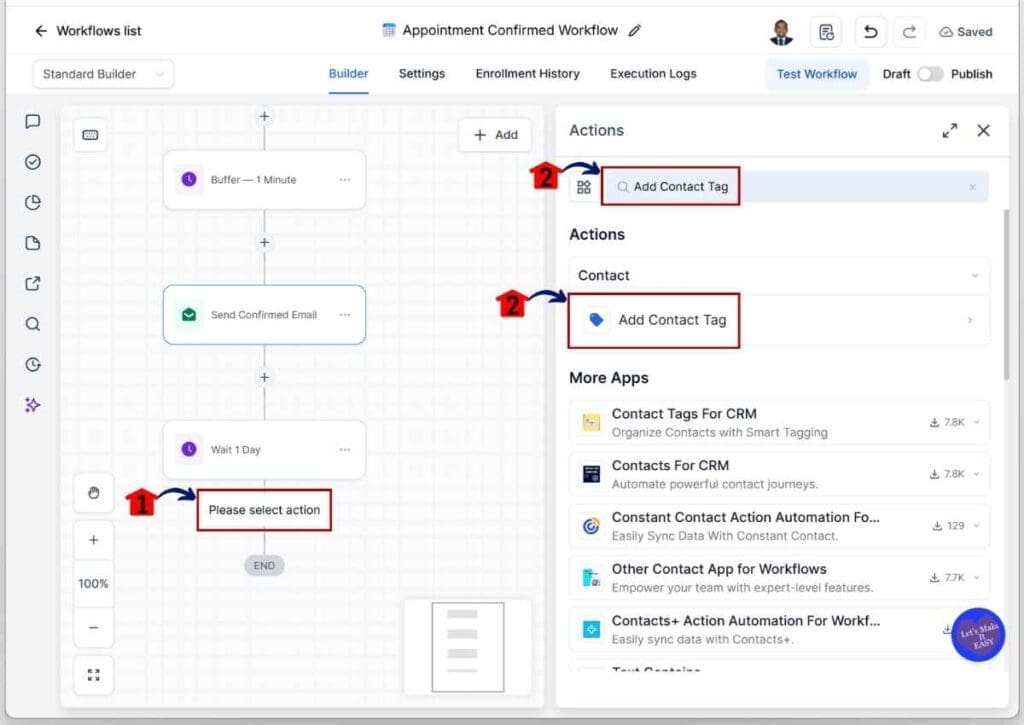Viewport: 1024px width, 725px height.
Task: Redo the last change
Action: pyautogui.click(x=908, y=32)
